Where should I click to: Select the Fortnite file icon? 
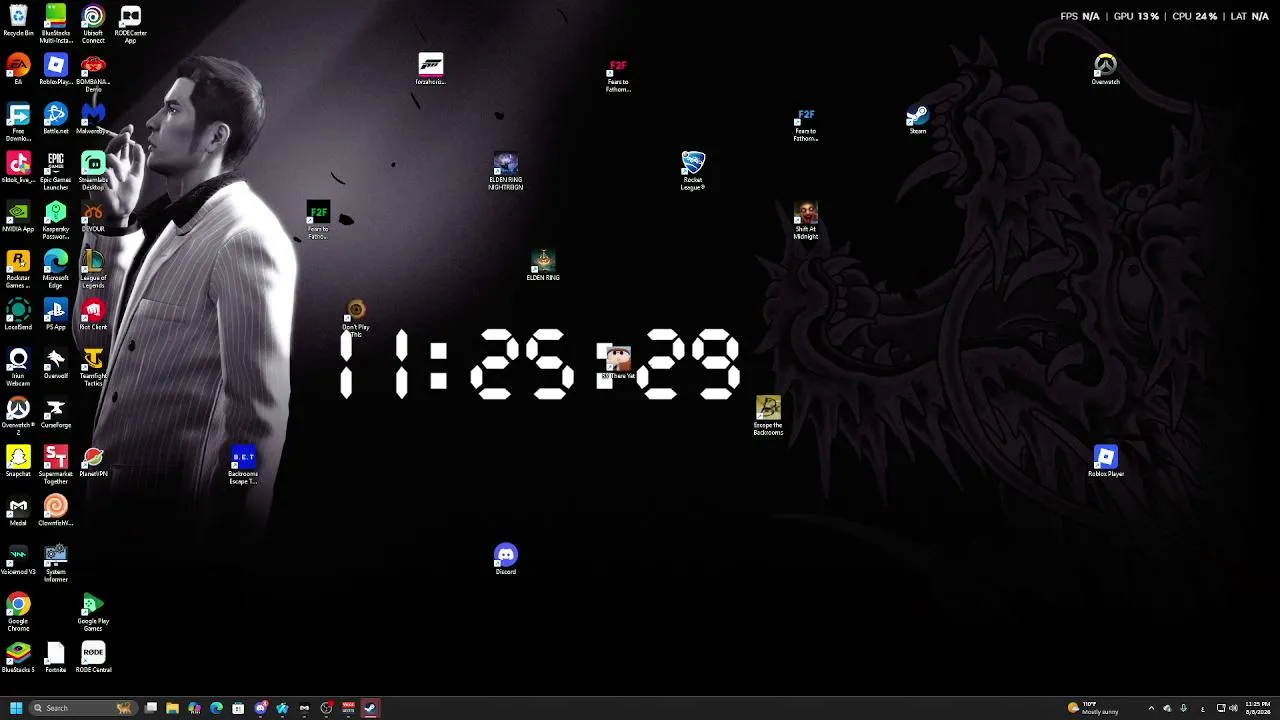[55, 658]
